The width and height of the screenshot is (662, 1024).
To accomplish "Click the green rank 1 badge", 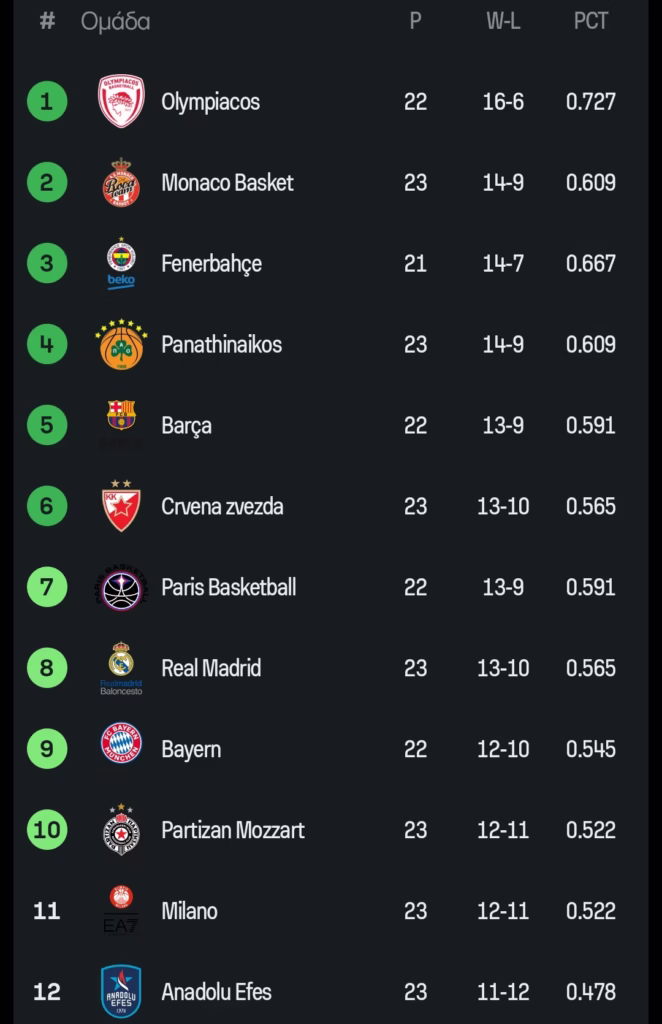I will coord(47,101).
